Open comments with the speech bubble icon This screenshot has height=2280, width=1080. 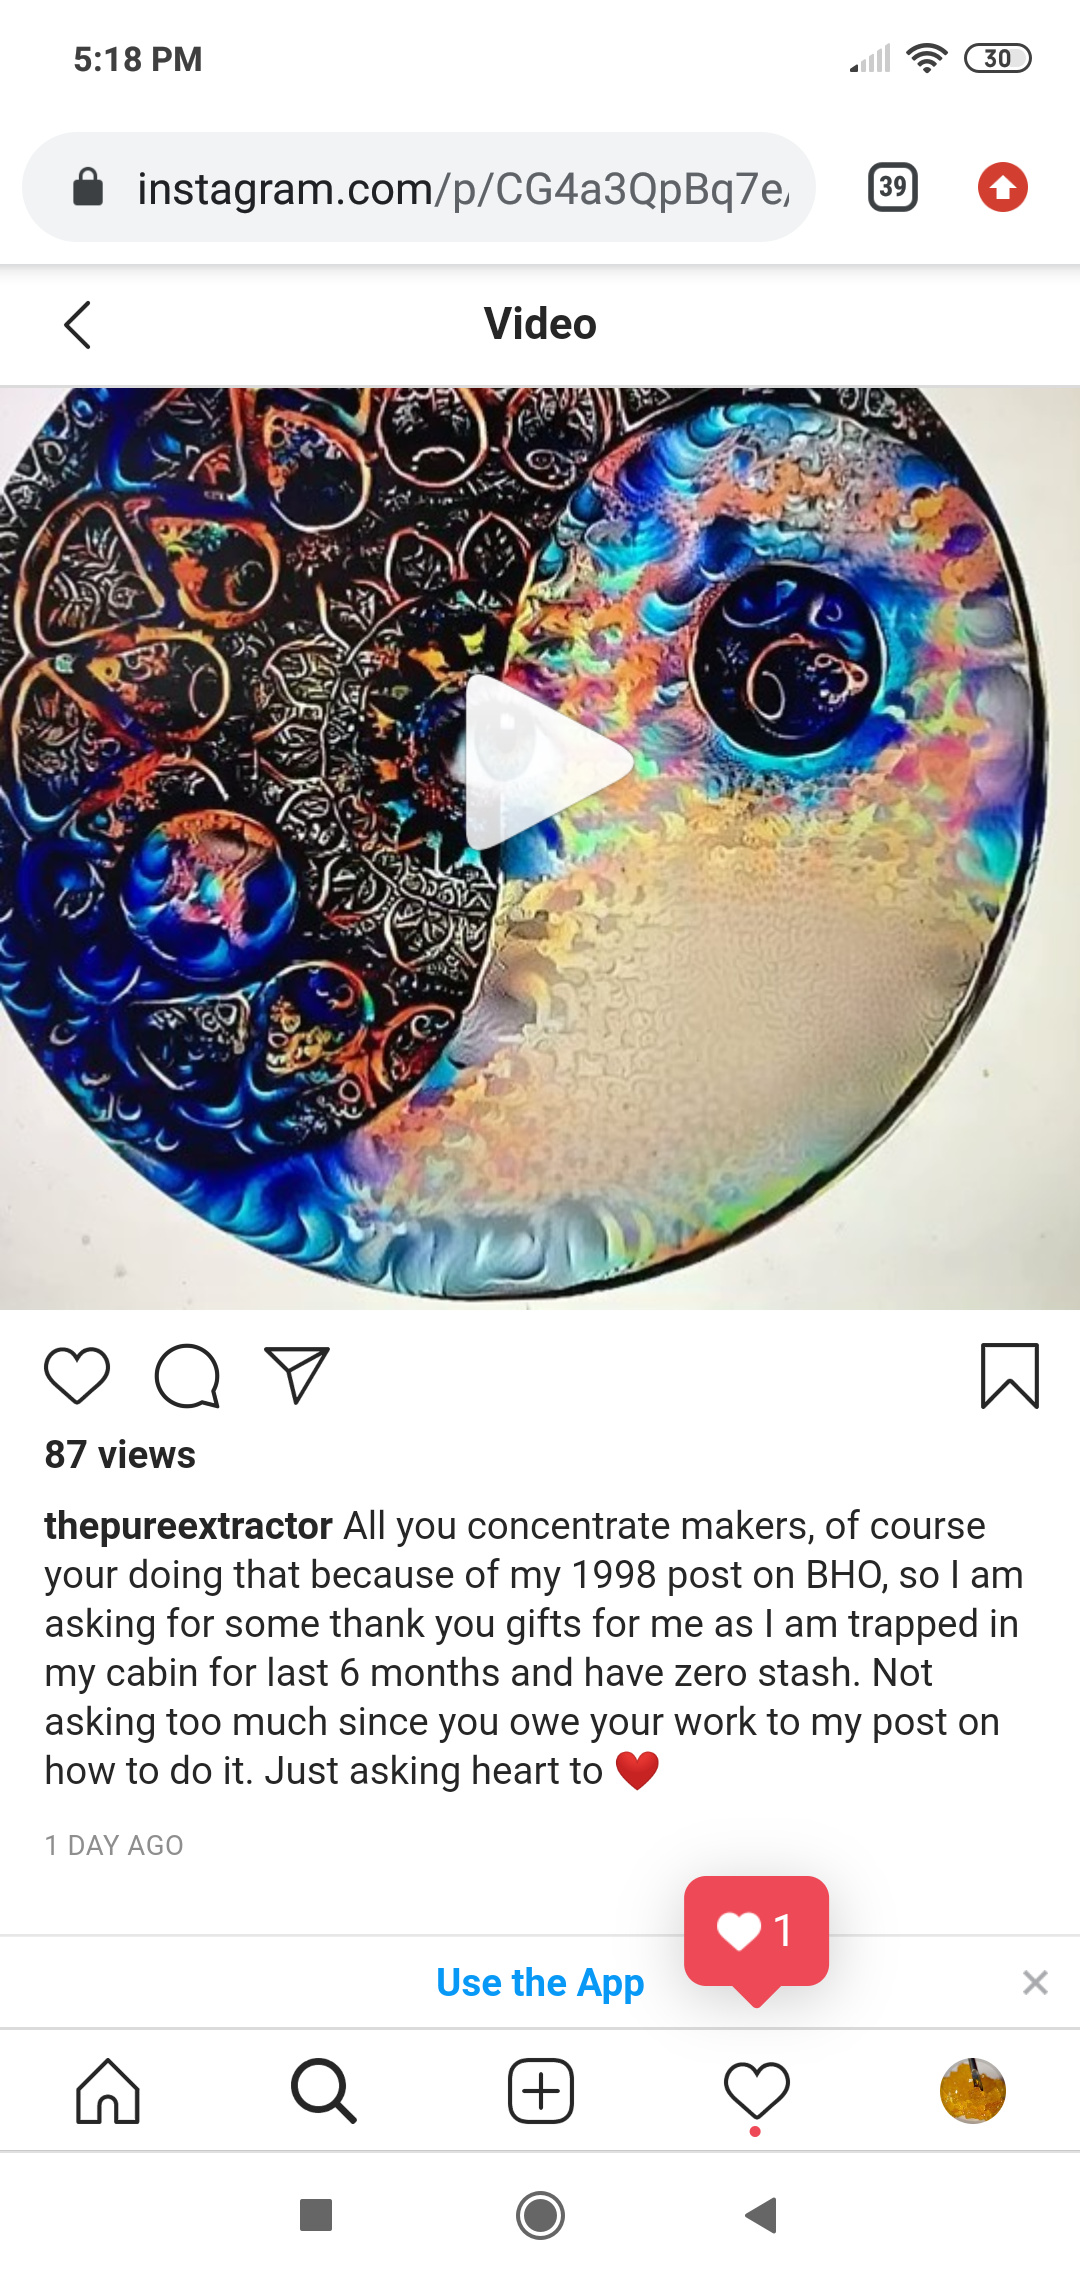pos(187,1376)
